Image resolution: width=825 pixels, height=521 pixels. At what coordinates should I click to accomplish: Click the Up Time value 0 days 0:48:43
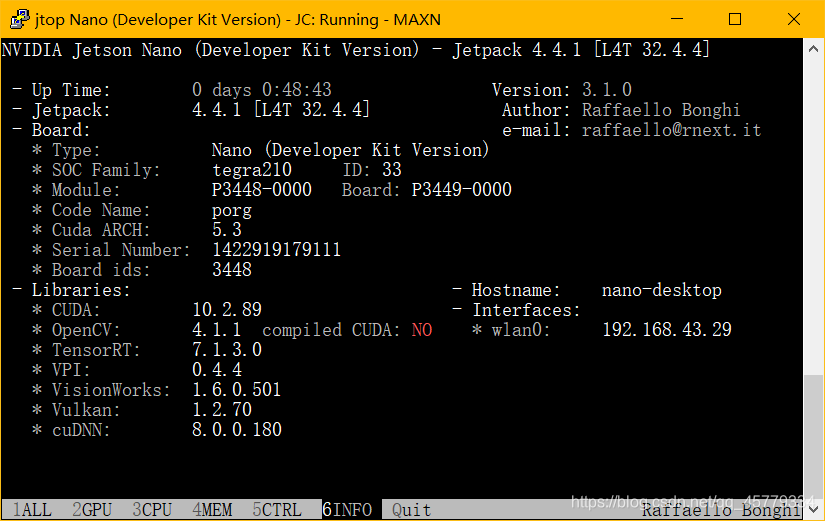(x=262, y=90)
